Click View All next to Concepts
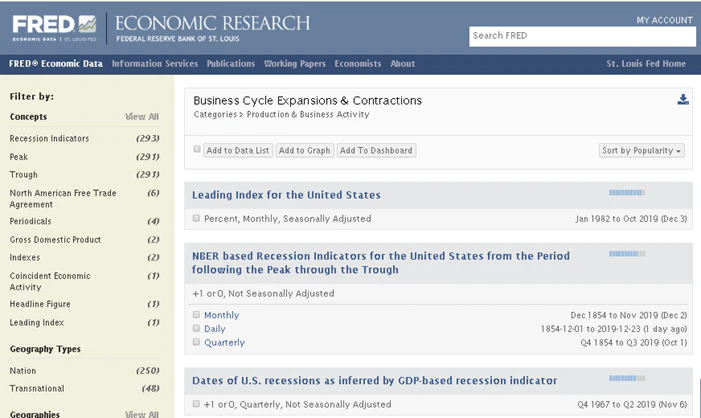 tap(142, 117)
